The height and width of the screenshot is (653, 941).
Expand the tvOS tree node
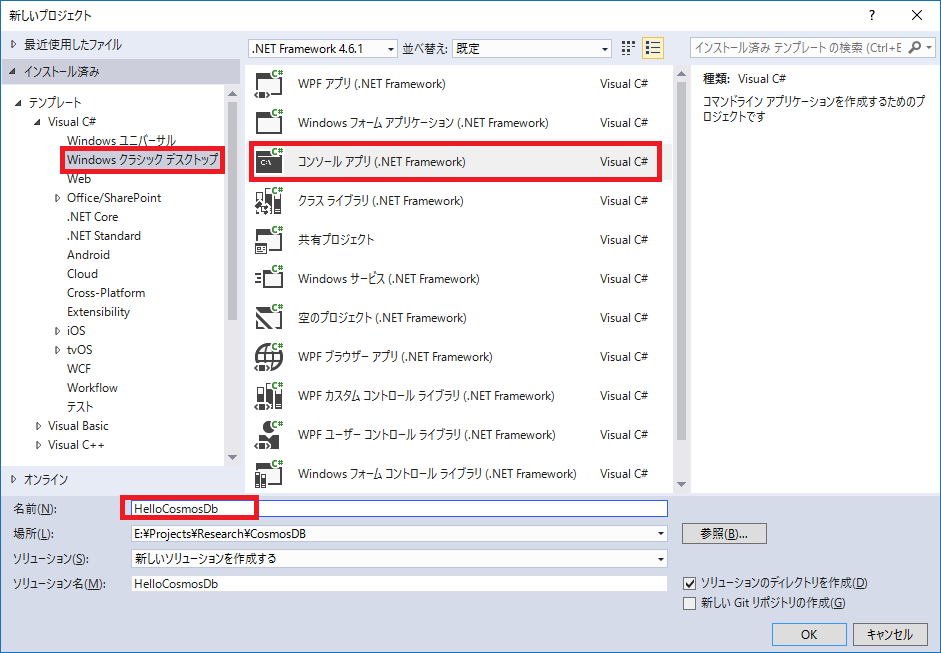click(58, 350)
